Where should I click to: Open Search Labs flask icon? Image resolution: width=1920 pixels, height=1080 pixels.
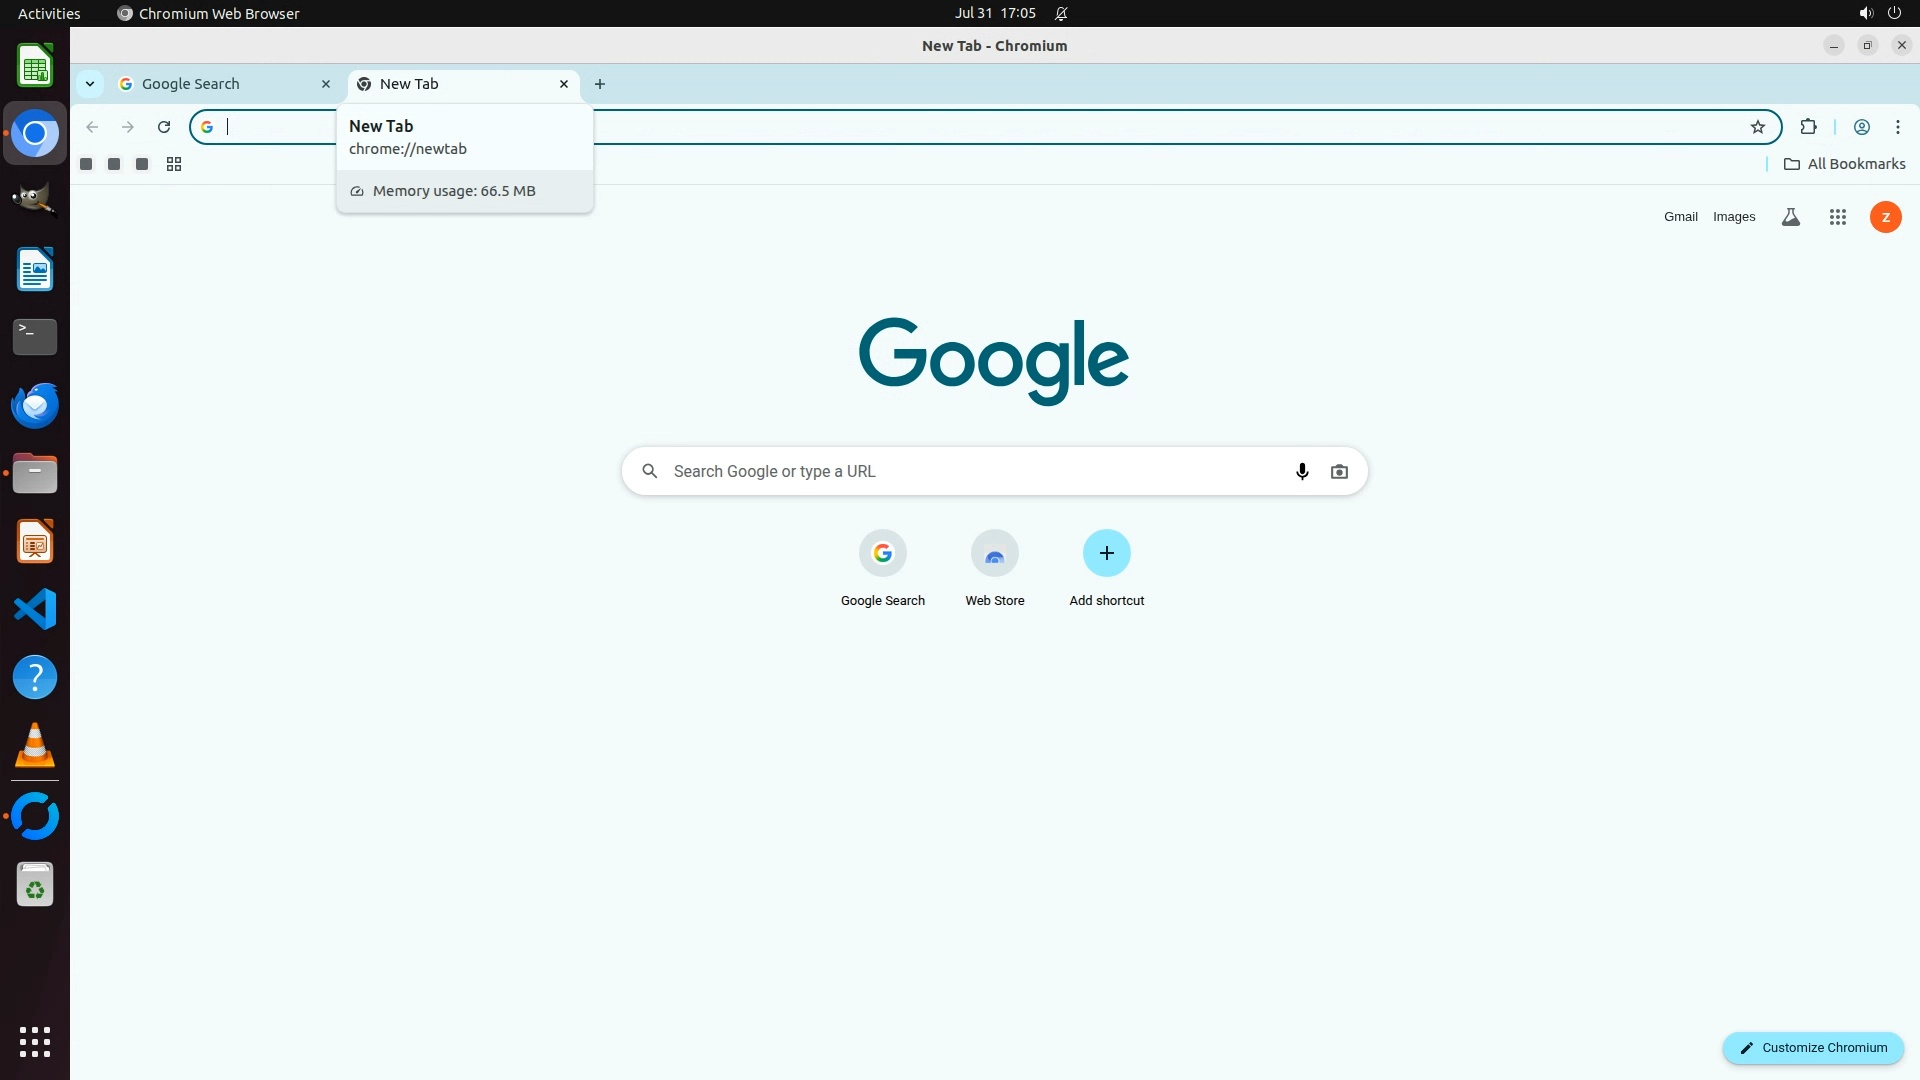(1791, 217)
